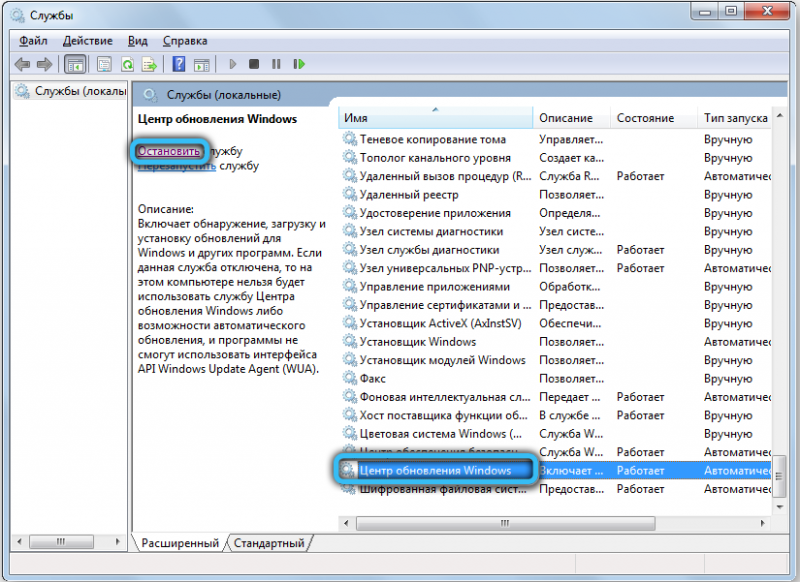
Task: Select Службы (локальные) in the tree
Action: (x=71, y=91)
